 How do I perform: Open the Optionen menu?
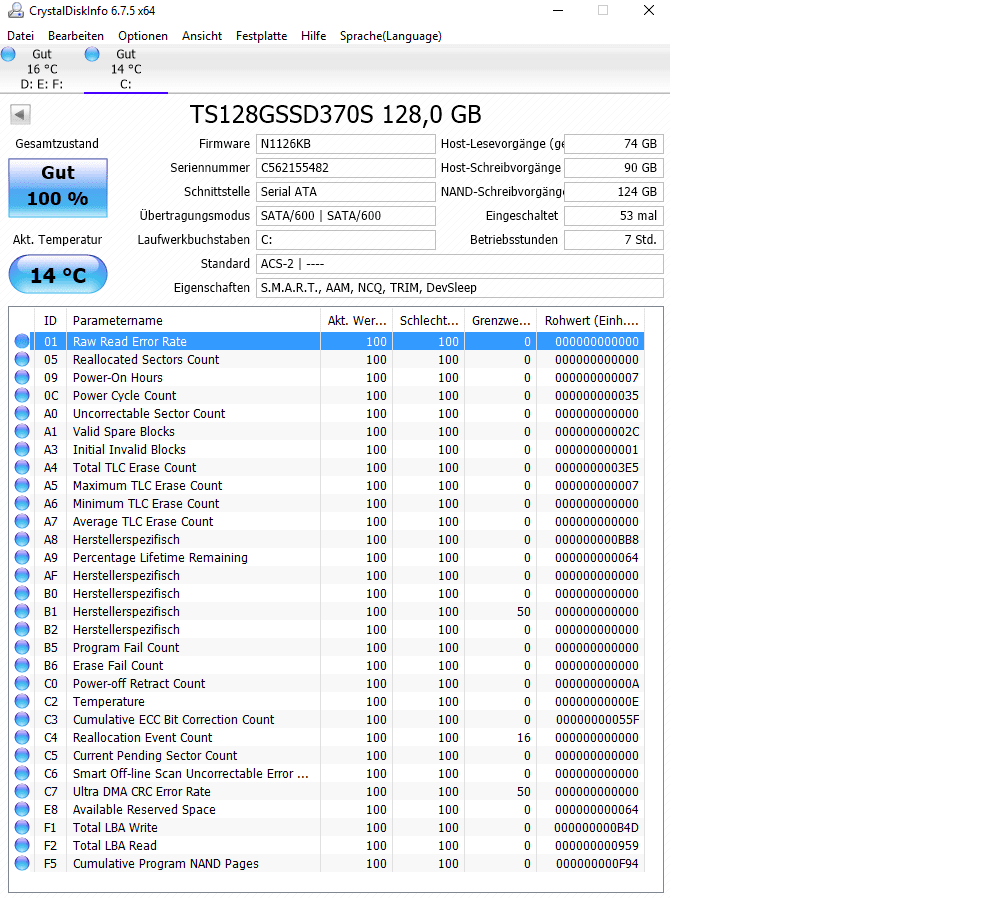click(143, 36)
